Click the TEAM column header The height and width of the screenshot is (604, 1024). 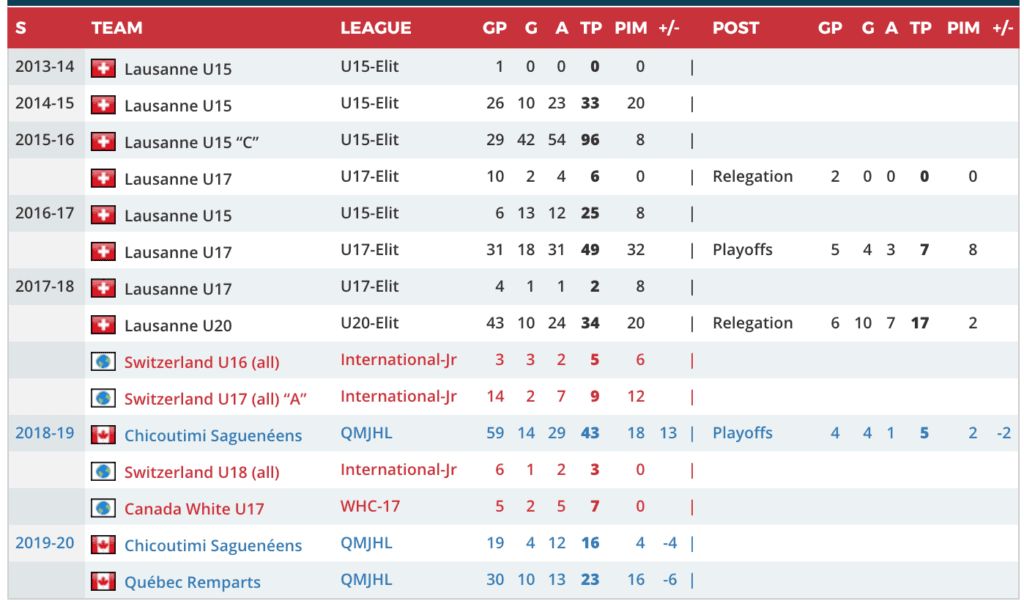click(x=117, y=28)
